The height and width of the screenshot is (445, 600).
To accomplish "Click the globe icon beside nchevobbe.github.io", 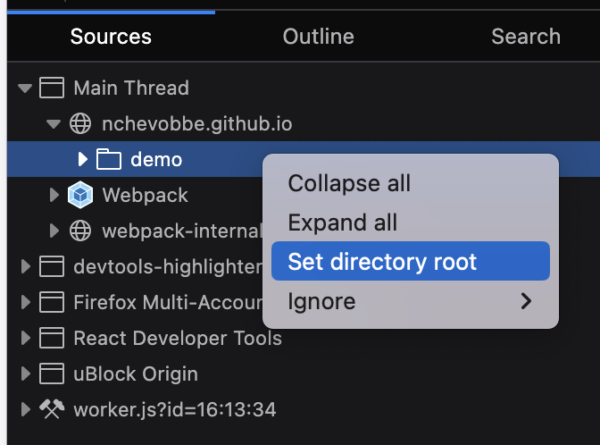I will pyautogui.click(x=80, y=124).
